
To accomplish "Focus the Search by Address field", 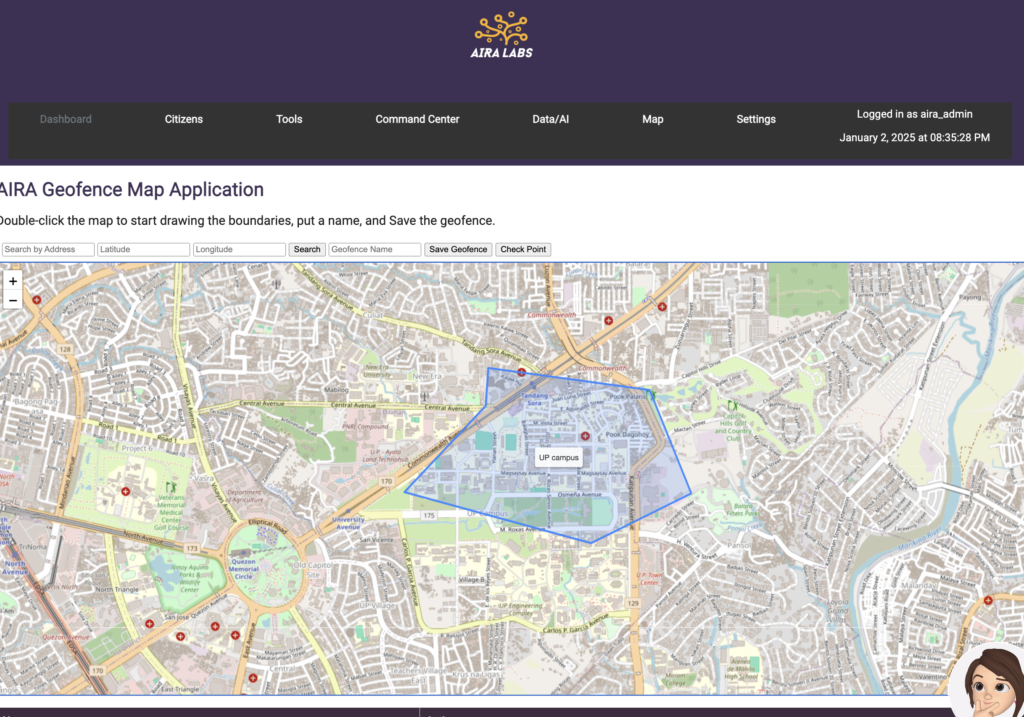I will 48,249.
